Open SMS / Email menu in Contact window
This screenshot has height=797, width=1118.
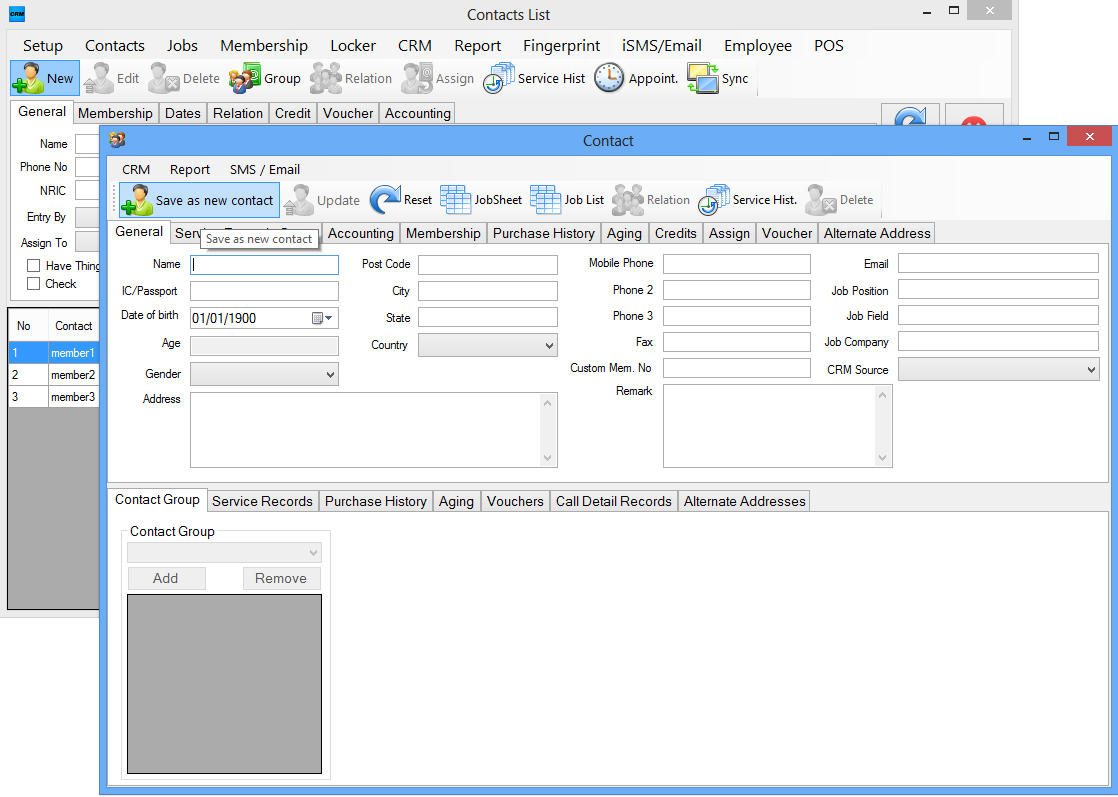point(265,170)
